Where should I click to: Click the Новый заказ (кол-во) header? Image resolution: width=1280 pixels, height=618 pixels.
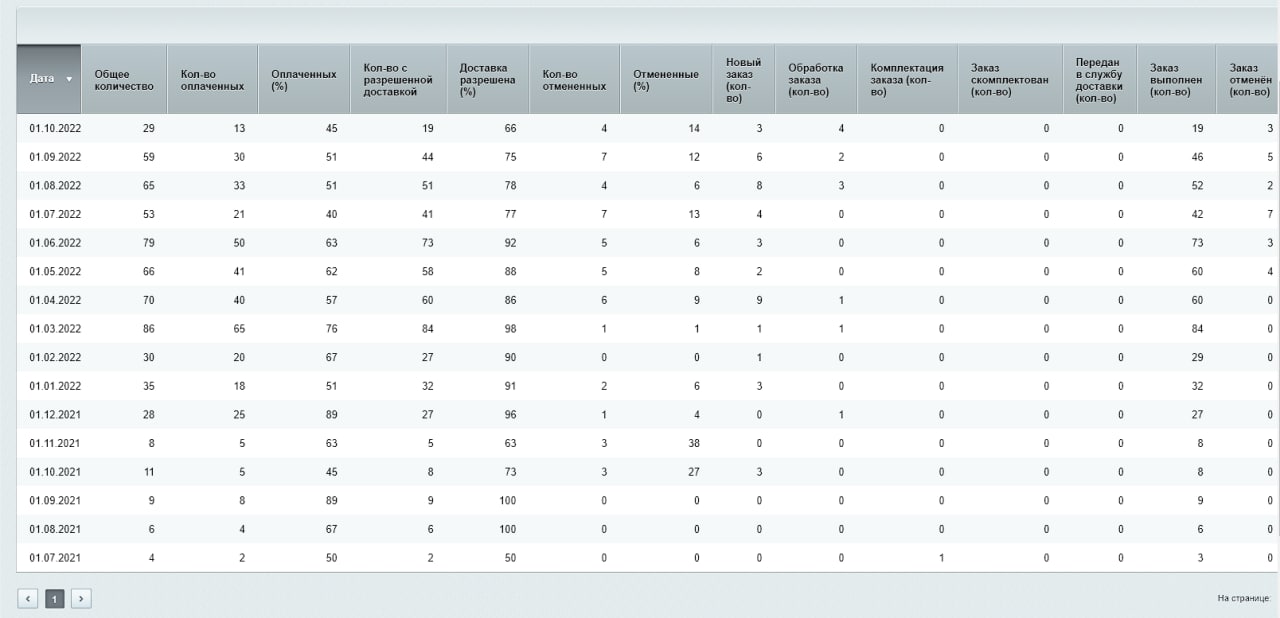click(742, 80)
